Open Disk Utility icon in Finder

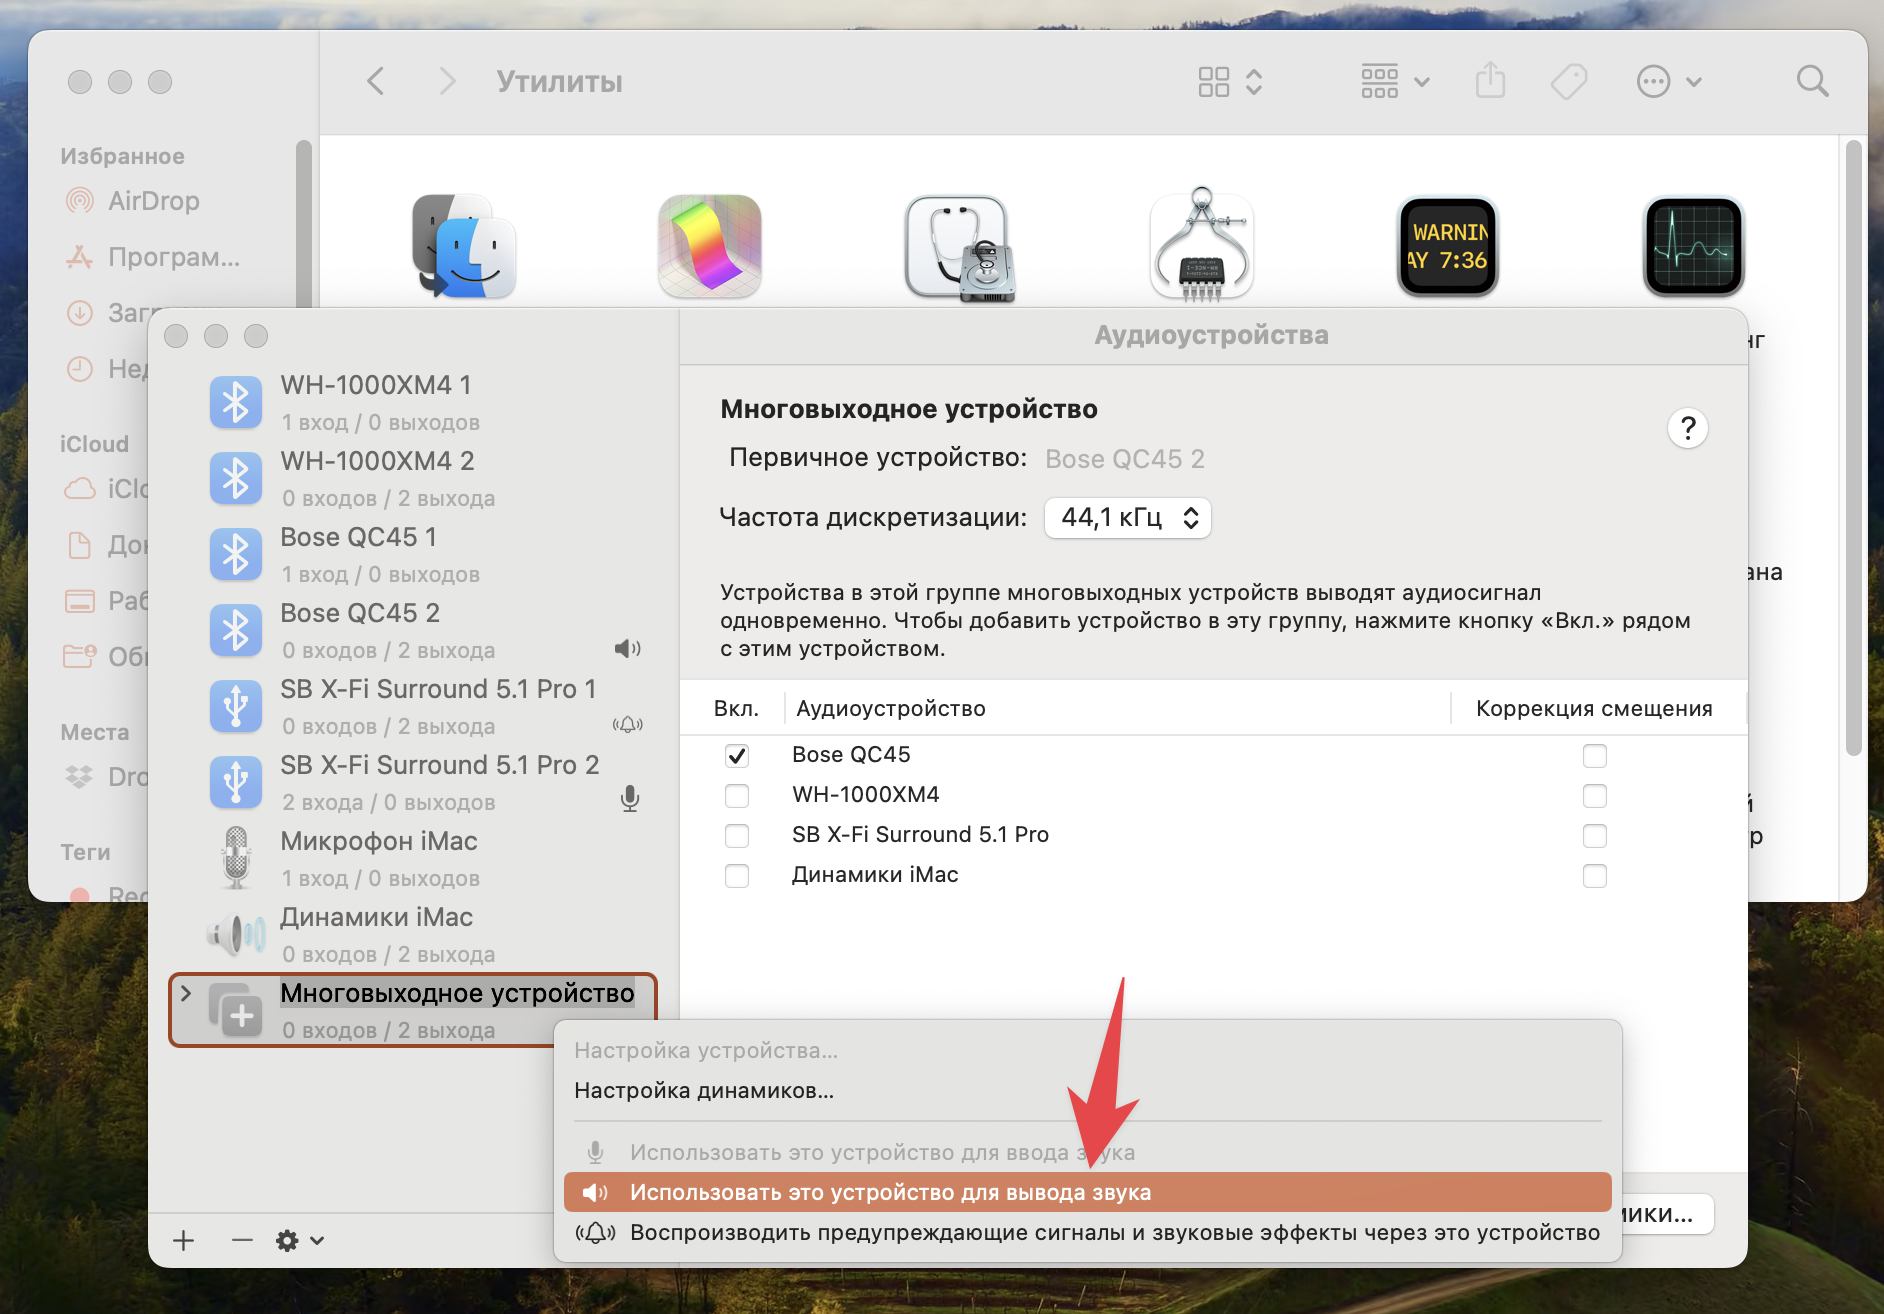pyautogui.click(x=958, y=248)
